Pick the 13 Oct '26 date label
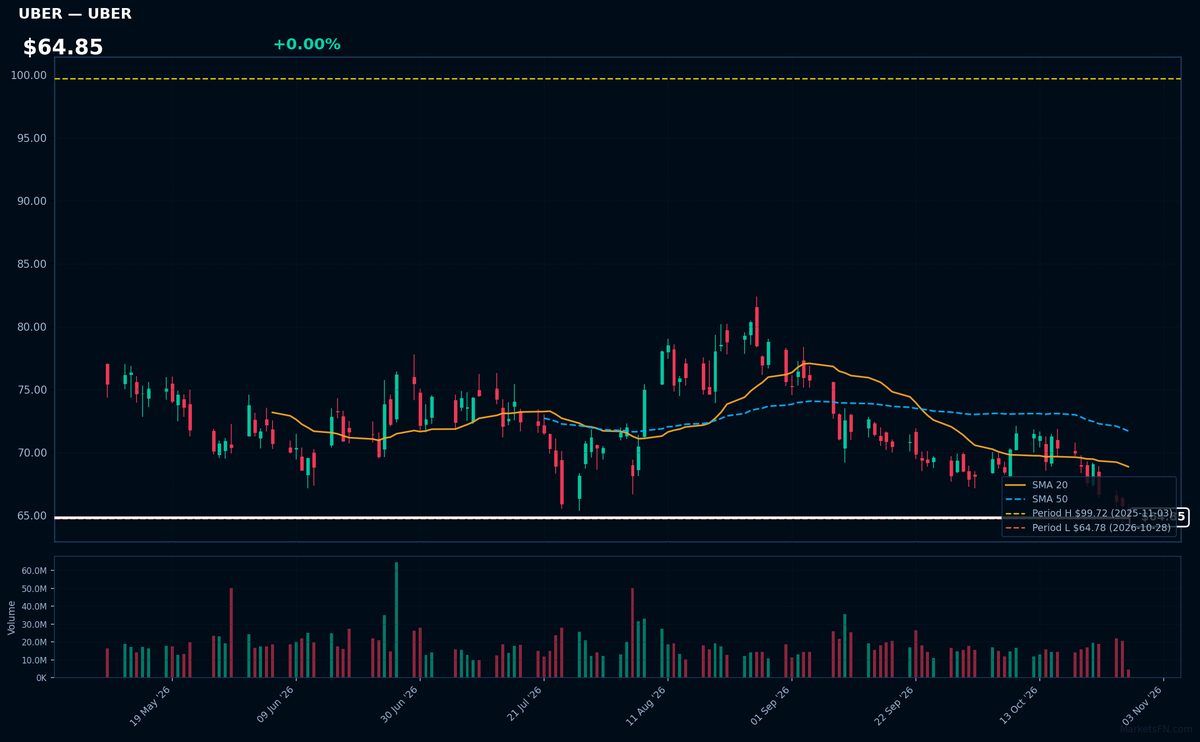Image resolution: width=1200 pixels, height=742 pixels. (x=1018, y=704)
